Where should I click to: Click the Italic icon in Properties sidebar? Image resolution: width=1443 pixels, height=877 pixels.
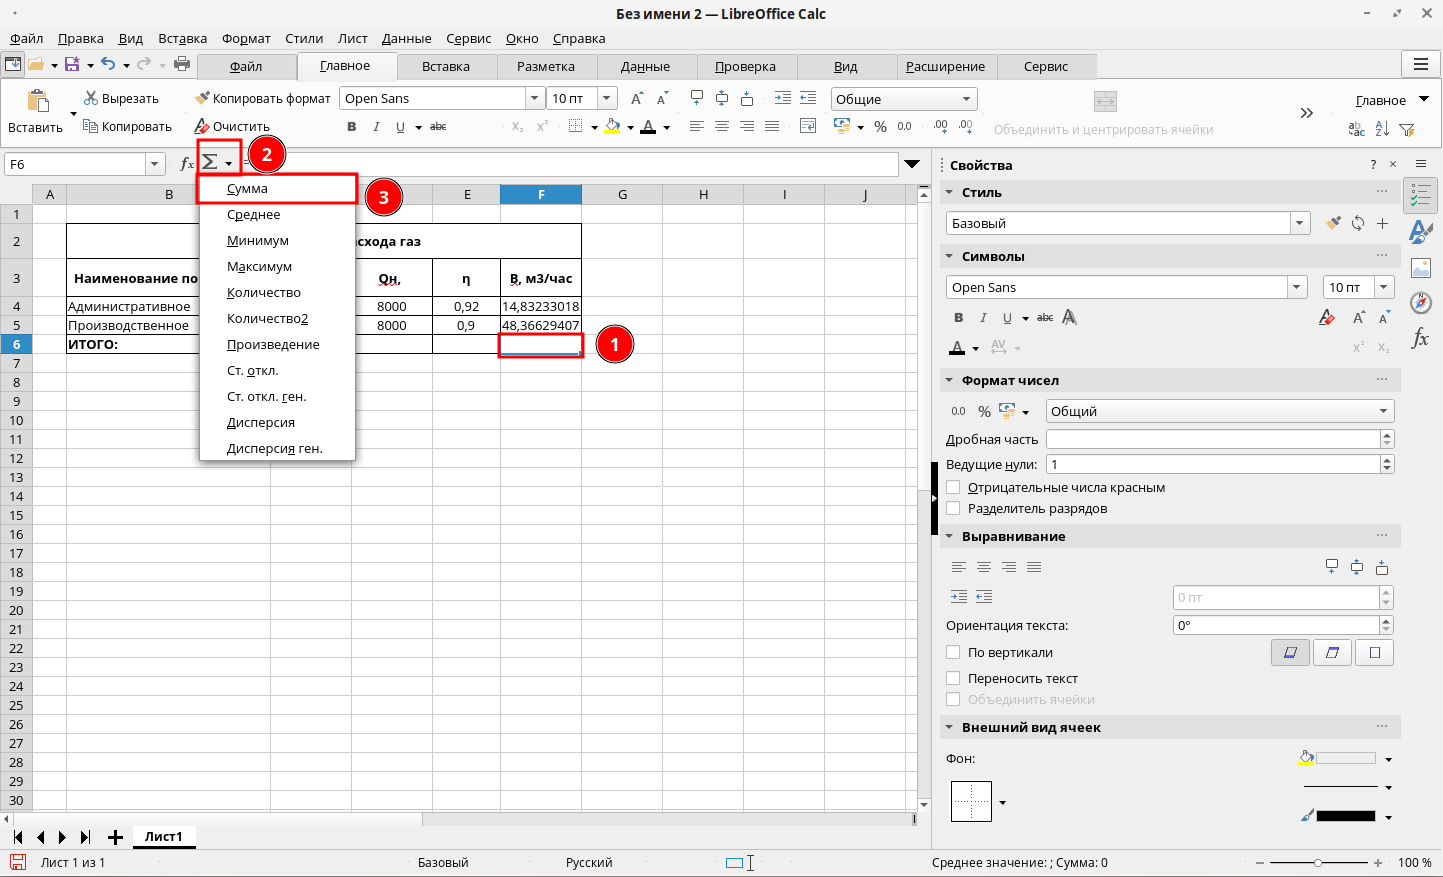(983, 318)
